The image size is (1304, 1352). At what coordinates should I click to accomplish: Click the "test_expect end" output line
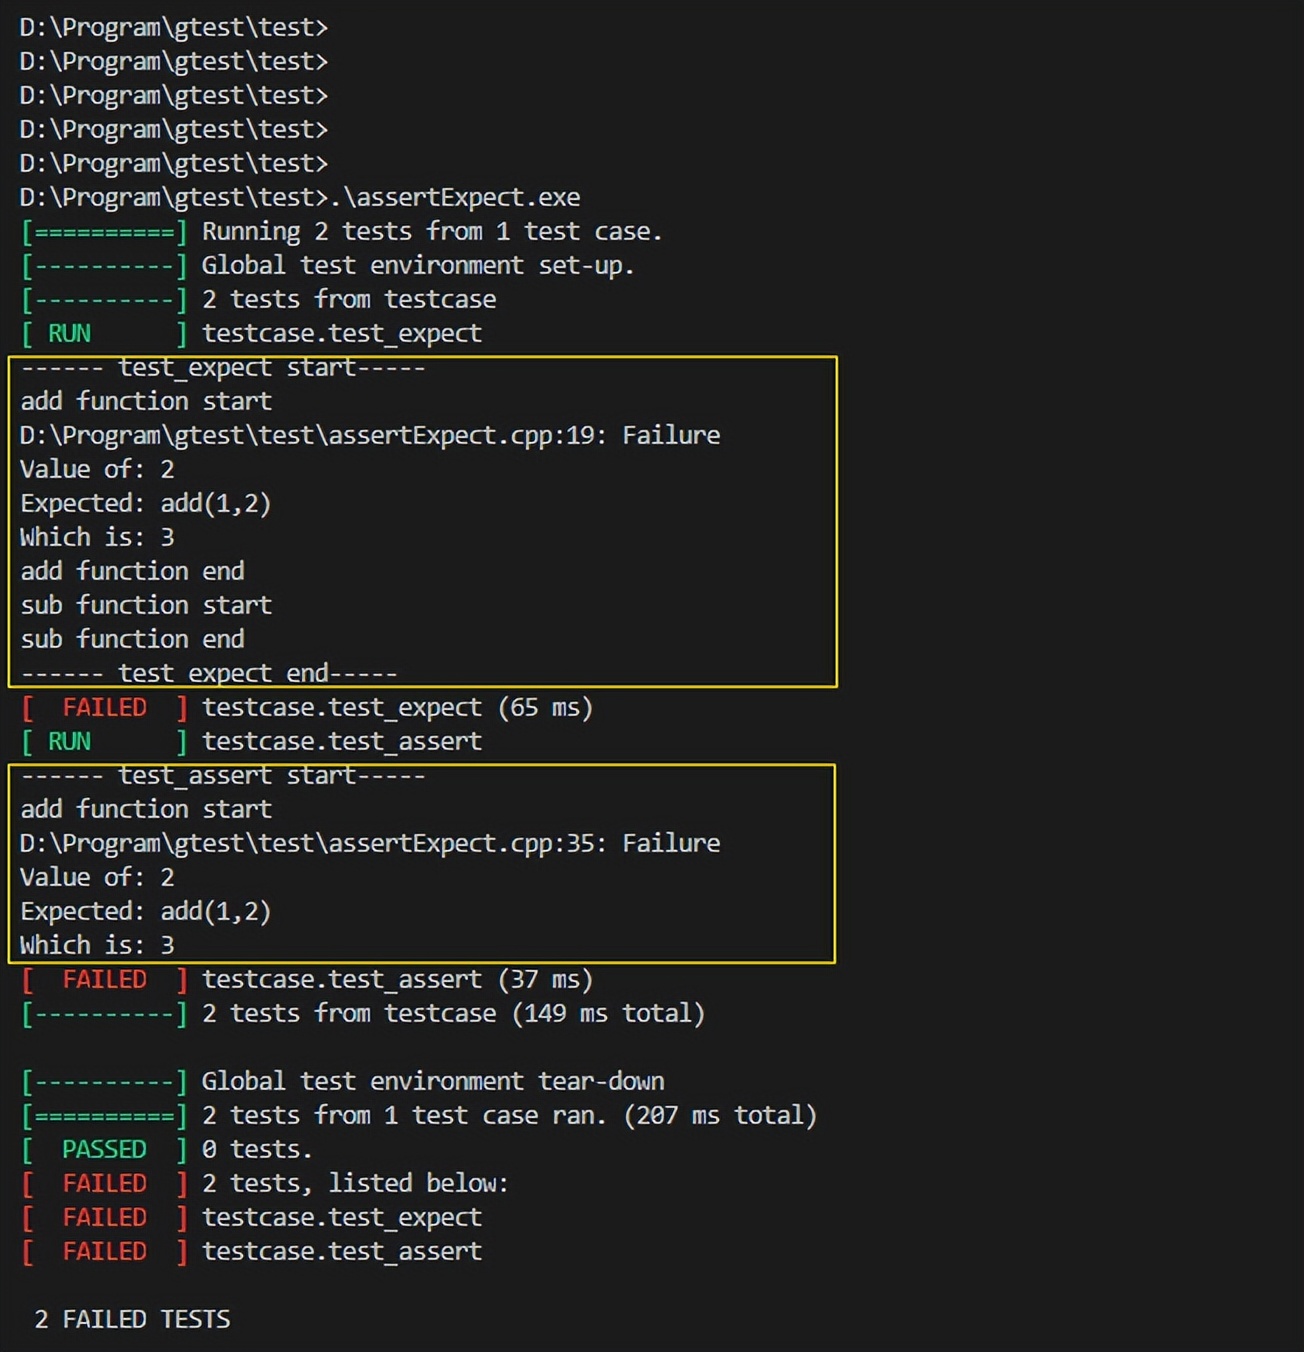208,674
